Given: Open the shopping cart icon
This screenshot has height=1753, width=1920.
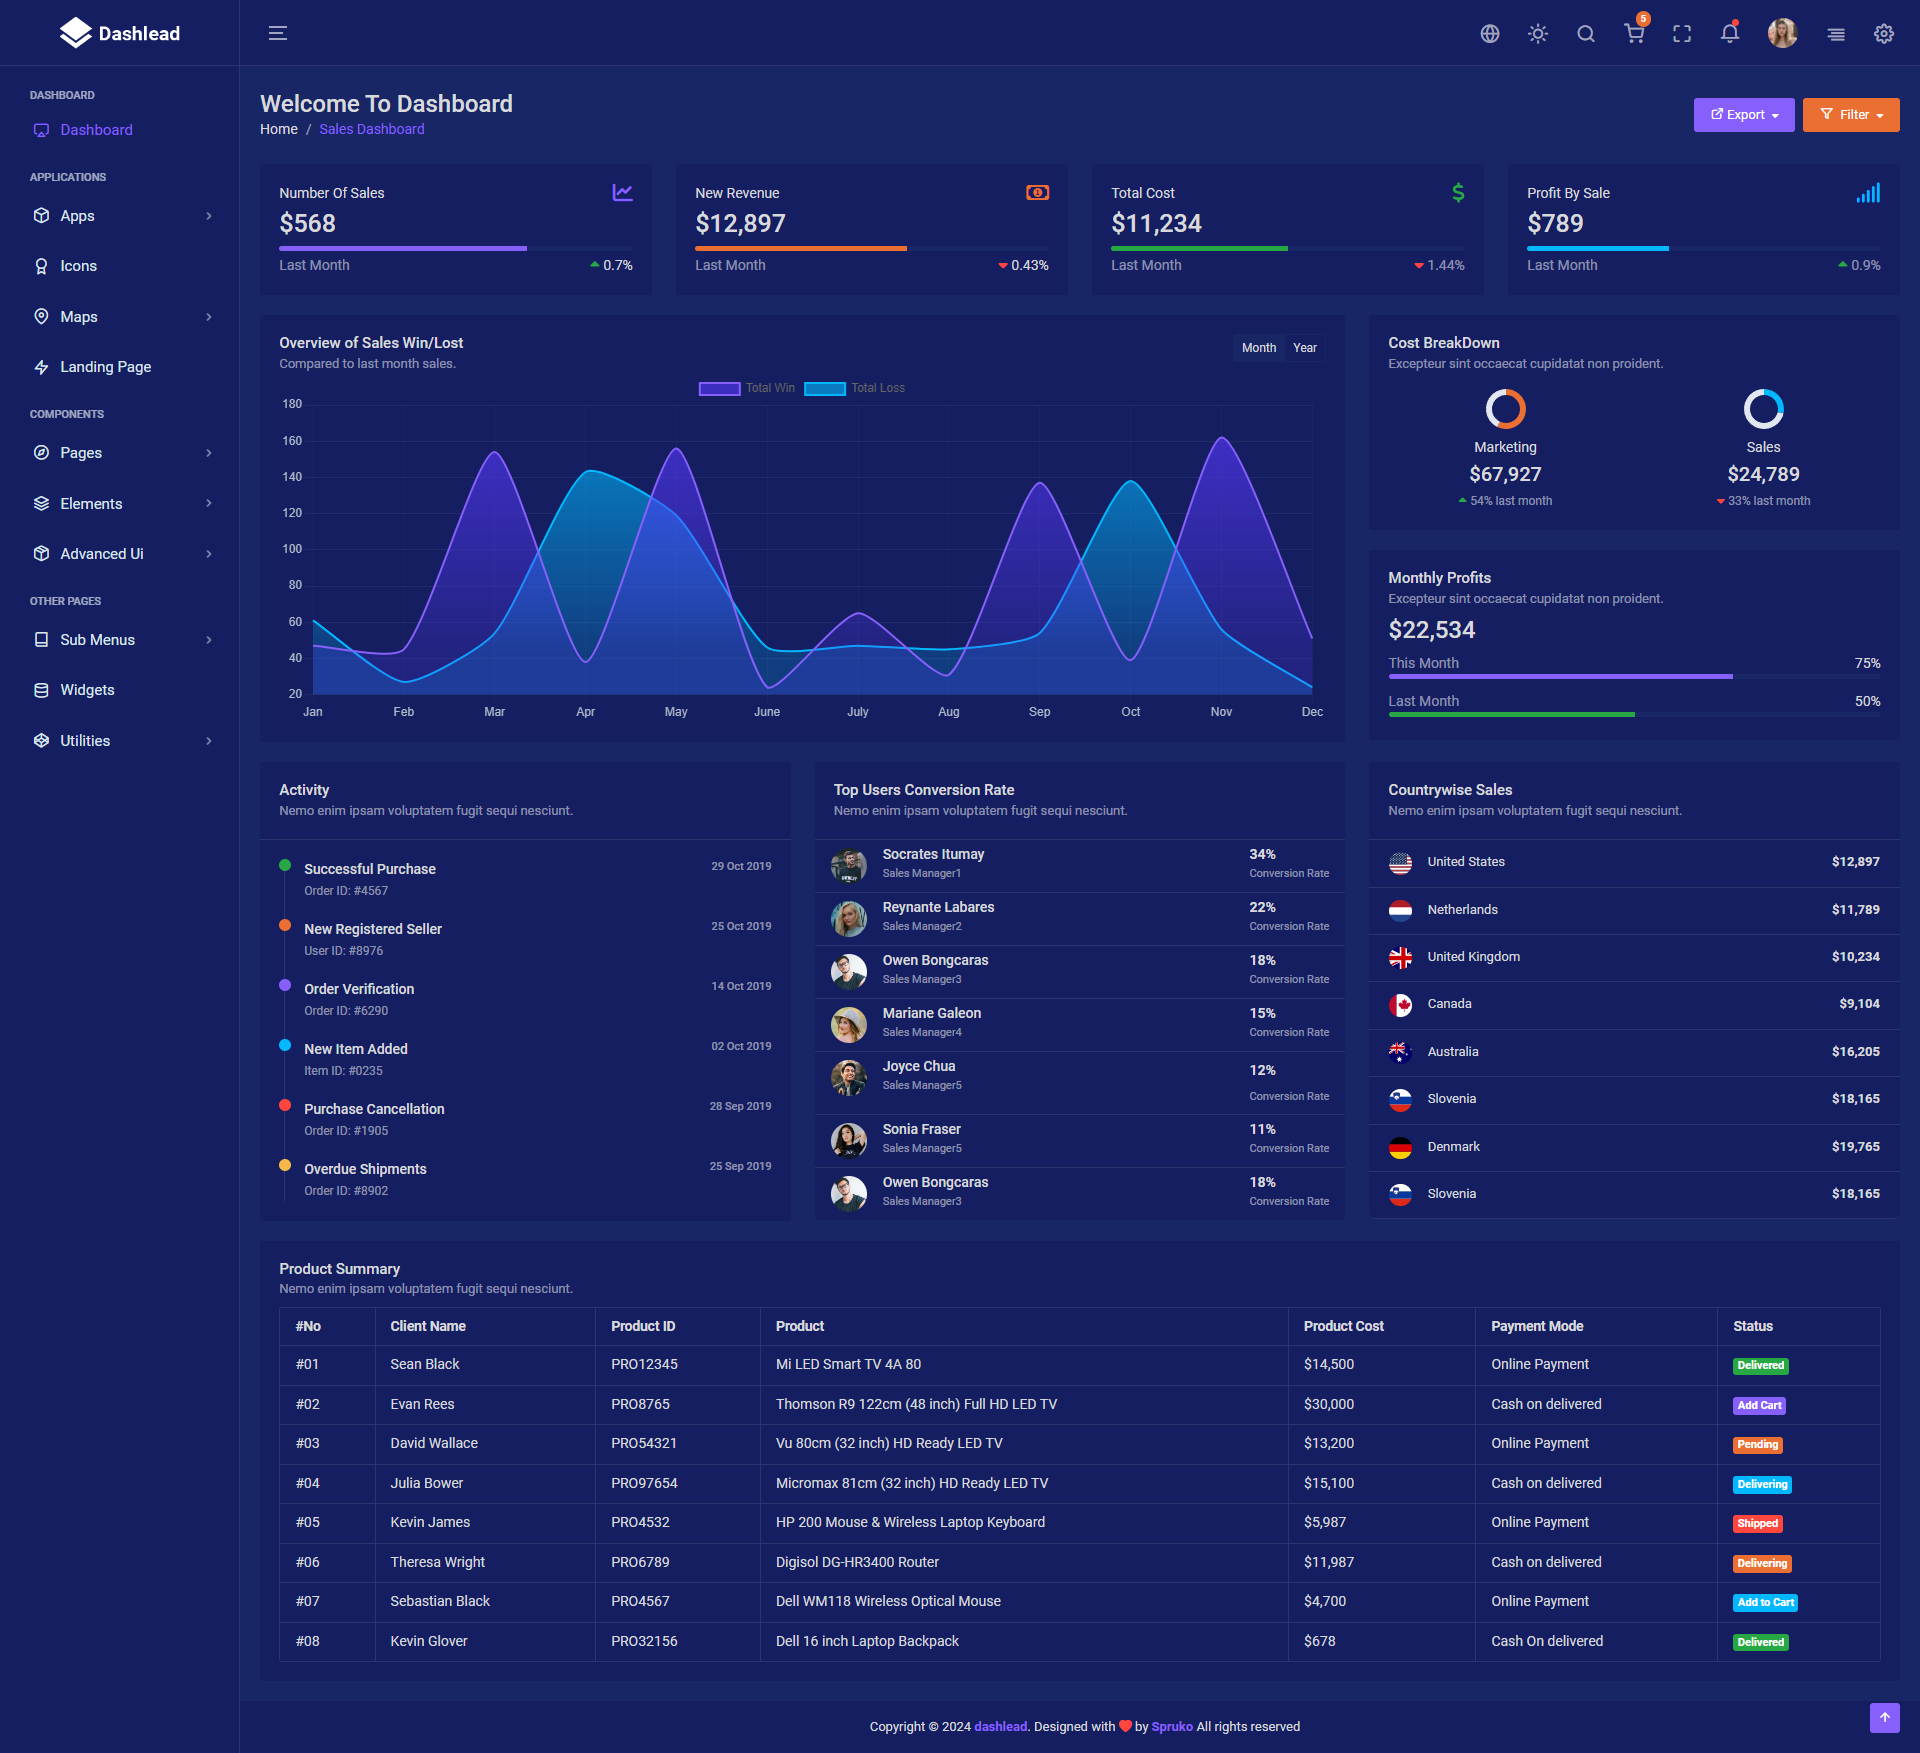Looking at the screenshot, I should pos(1634,34).
